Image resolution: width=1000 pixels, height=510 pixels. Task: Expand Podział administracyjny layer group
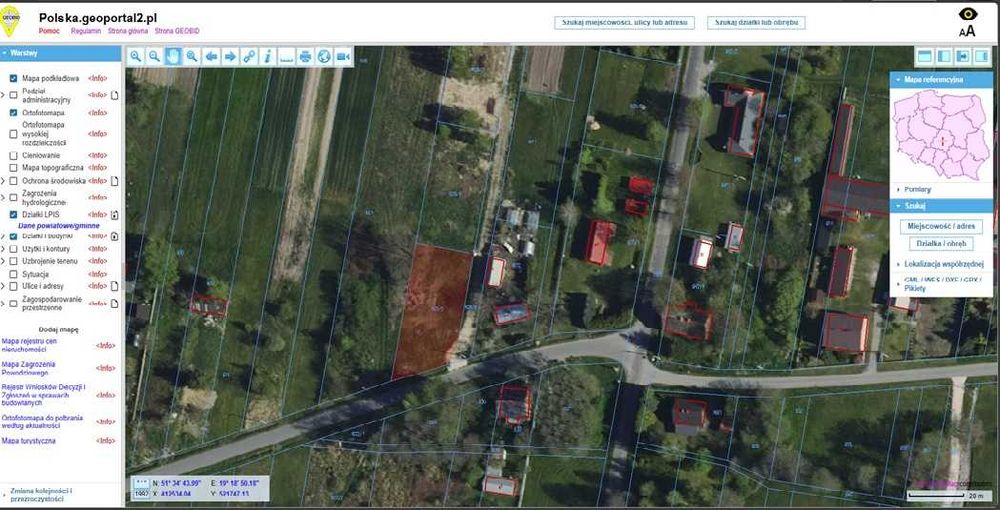pos(3,96)
